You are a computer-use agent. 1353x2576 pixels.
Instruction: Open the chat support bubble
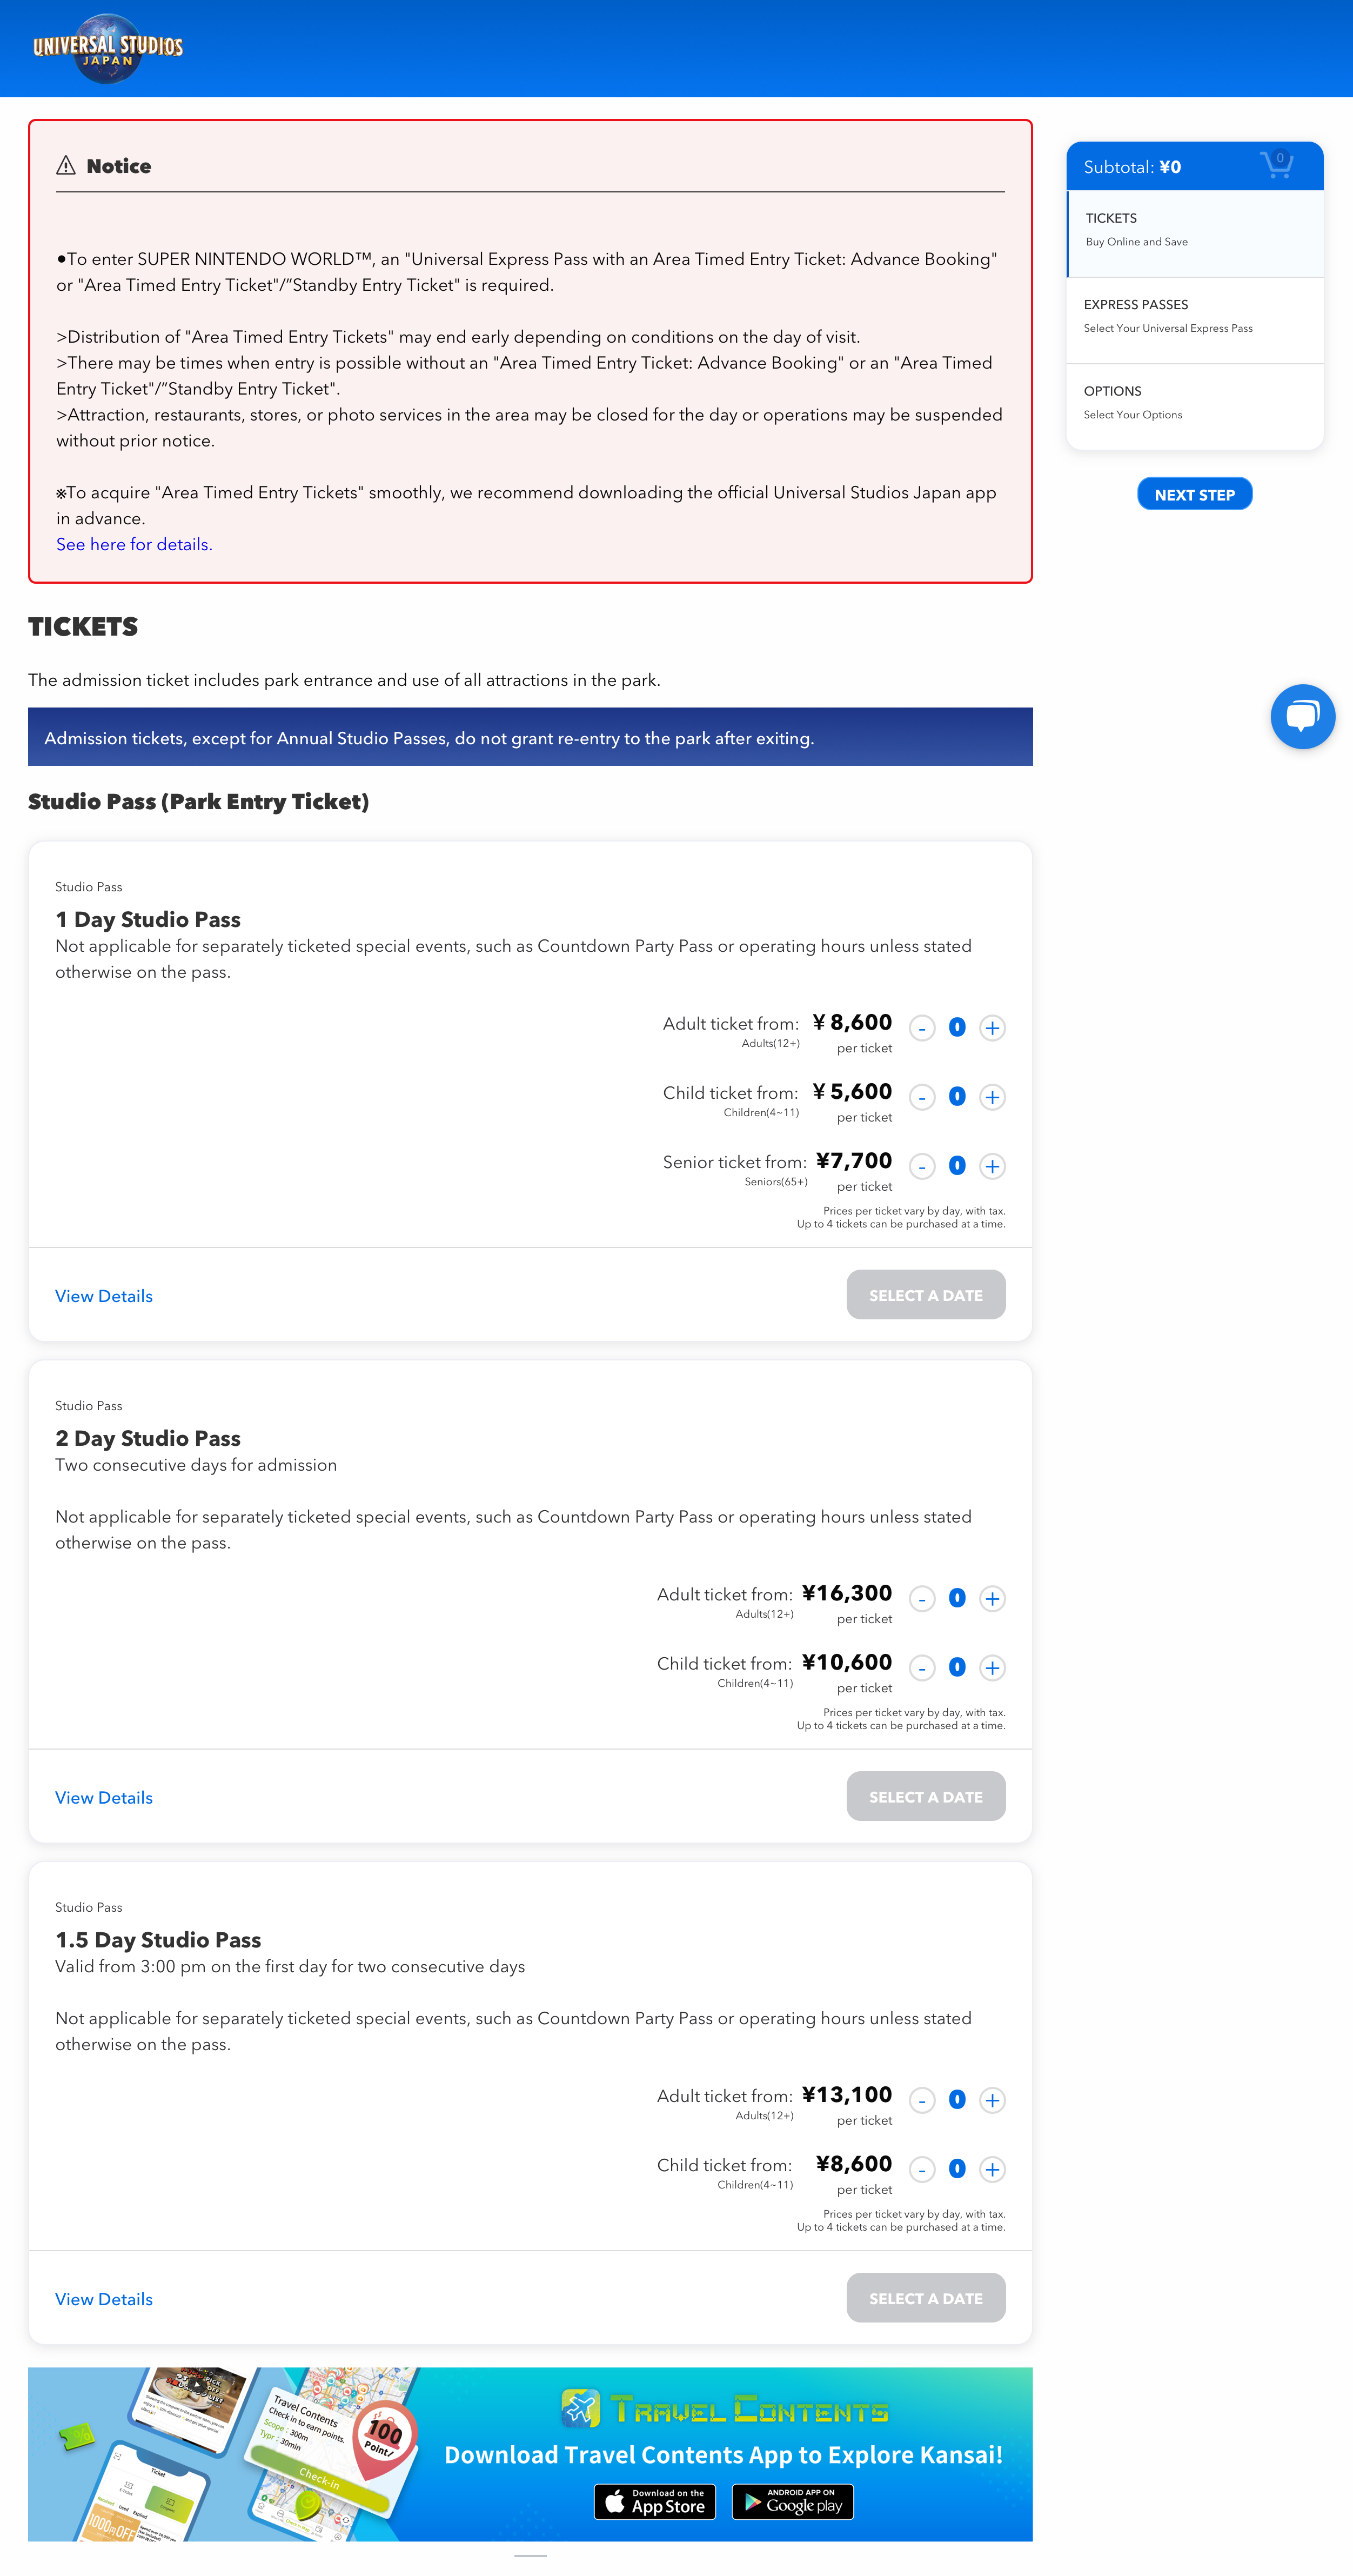[x=1302, y=716]
